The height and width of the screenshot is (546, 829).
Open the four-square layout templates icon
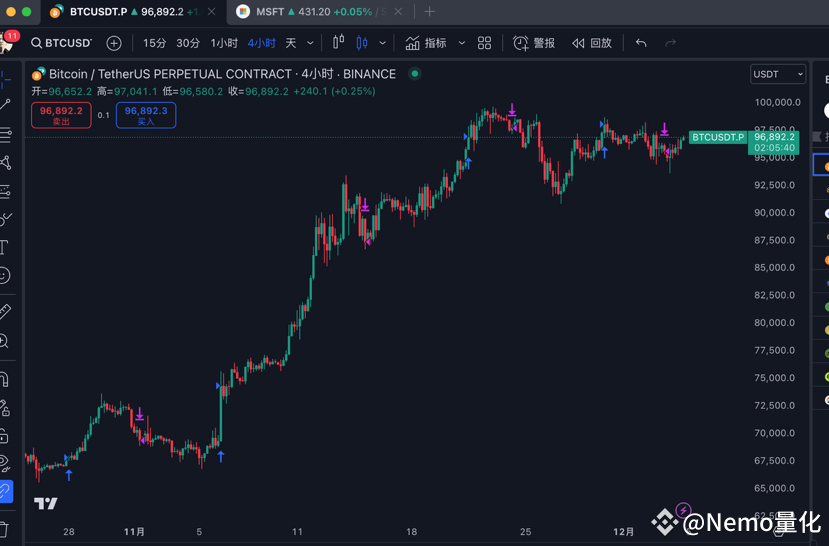(484, 43)
